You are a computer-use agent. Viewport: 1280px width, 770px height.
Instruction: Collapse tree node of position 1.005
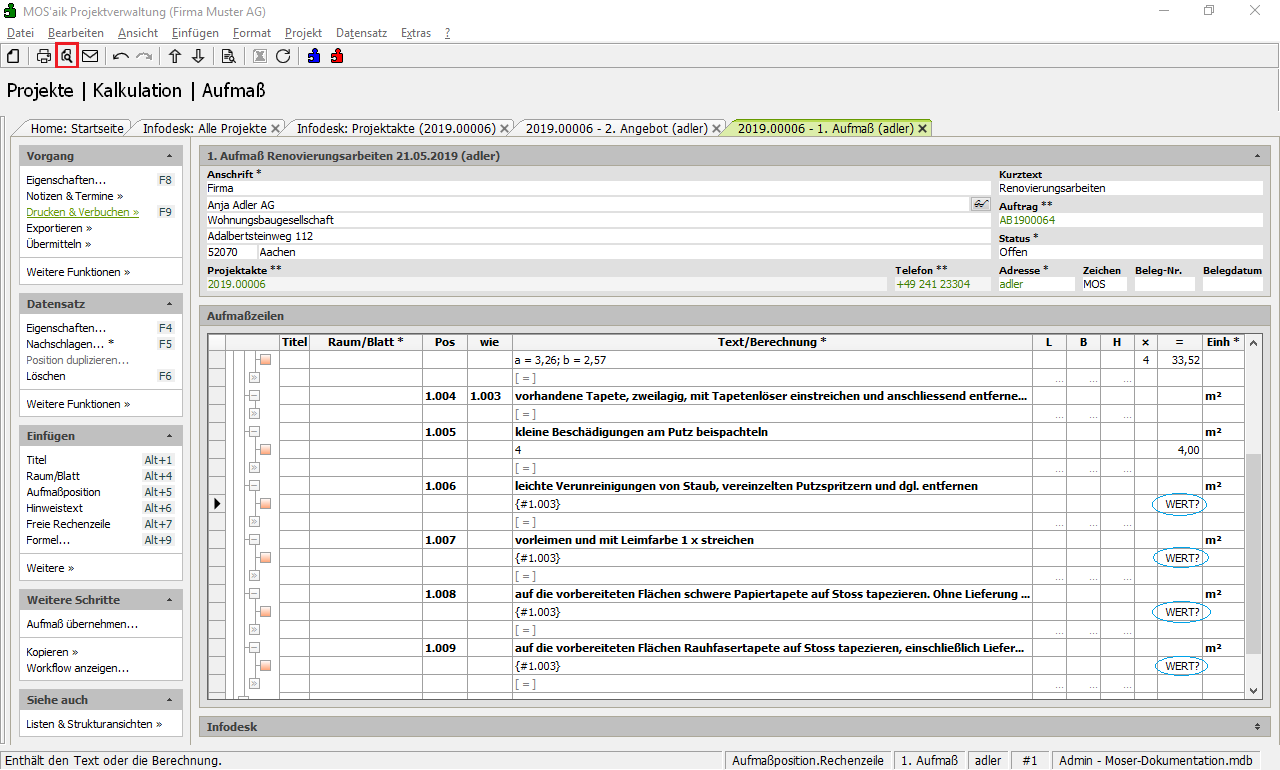(254, 432)
